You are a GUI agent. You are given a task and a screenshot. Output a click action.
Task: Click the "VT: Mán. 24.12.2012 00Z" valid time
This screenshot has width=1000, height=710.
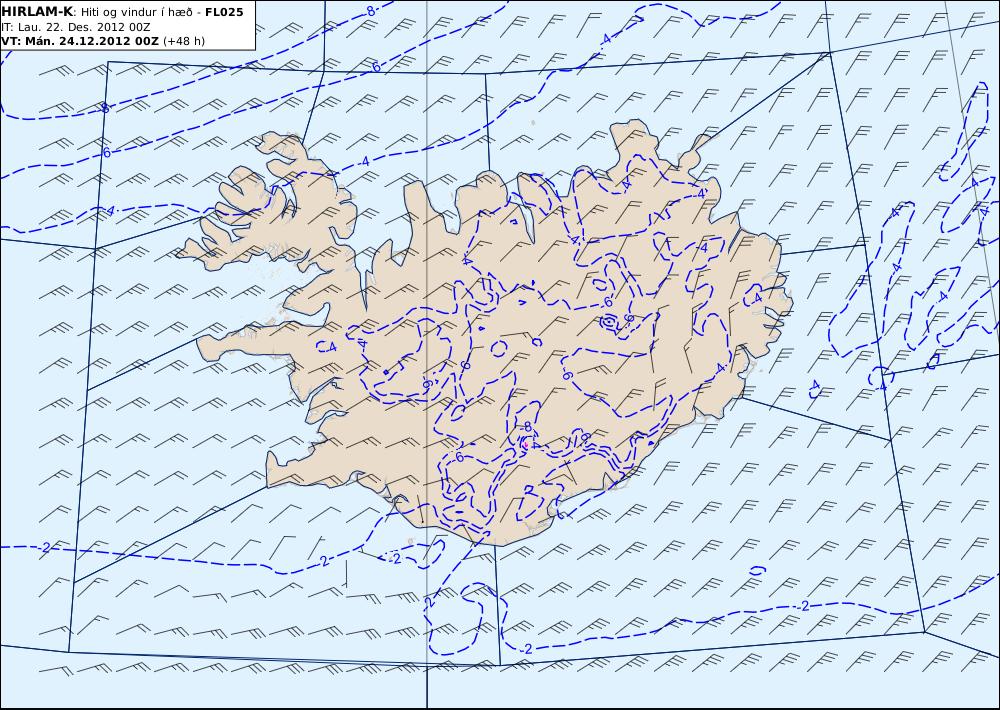80,41
